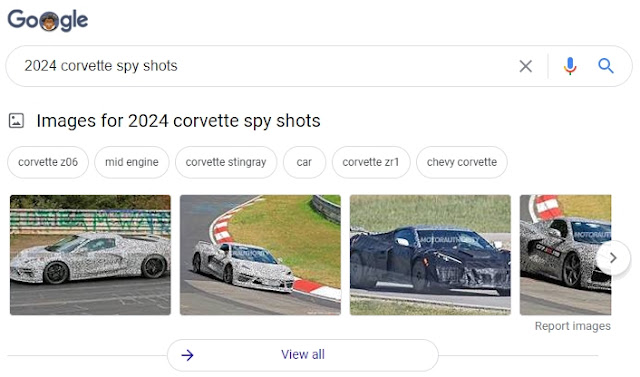The image size is (640, 377).
Task: Click the image icon beside Images heading
Action: [16, 121]
